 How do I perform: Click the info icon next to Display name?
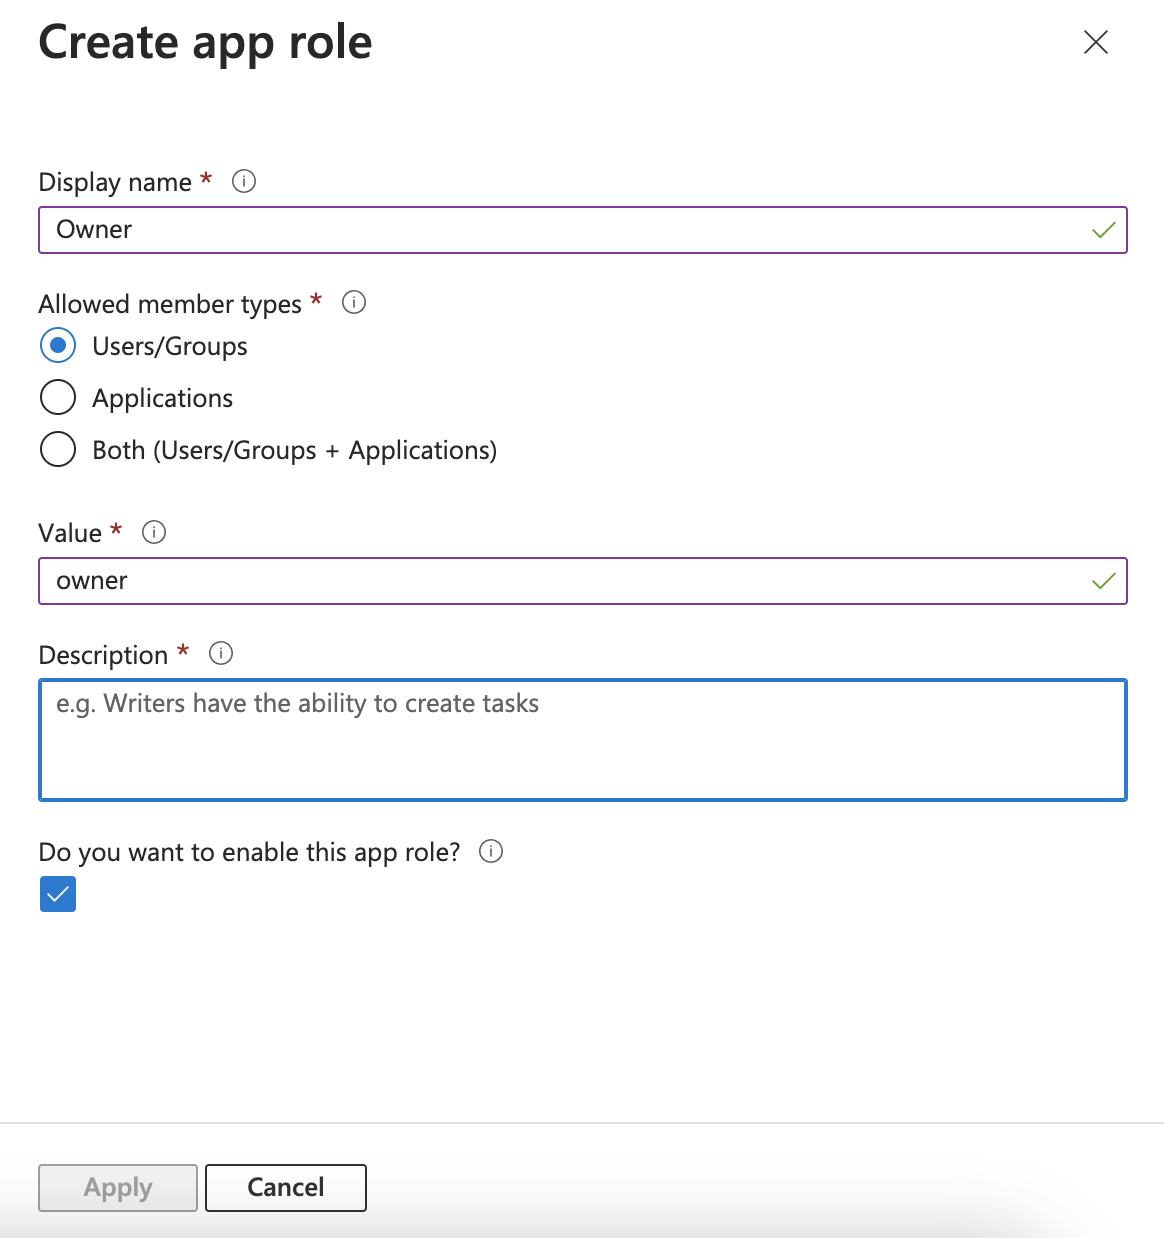pos(243,181)
